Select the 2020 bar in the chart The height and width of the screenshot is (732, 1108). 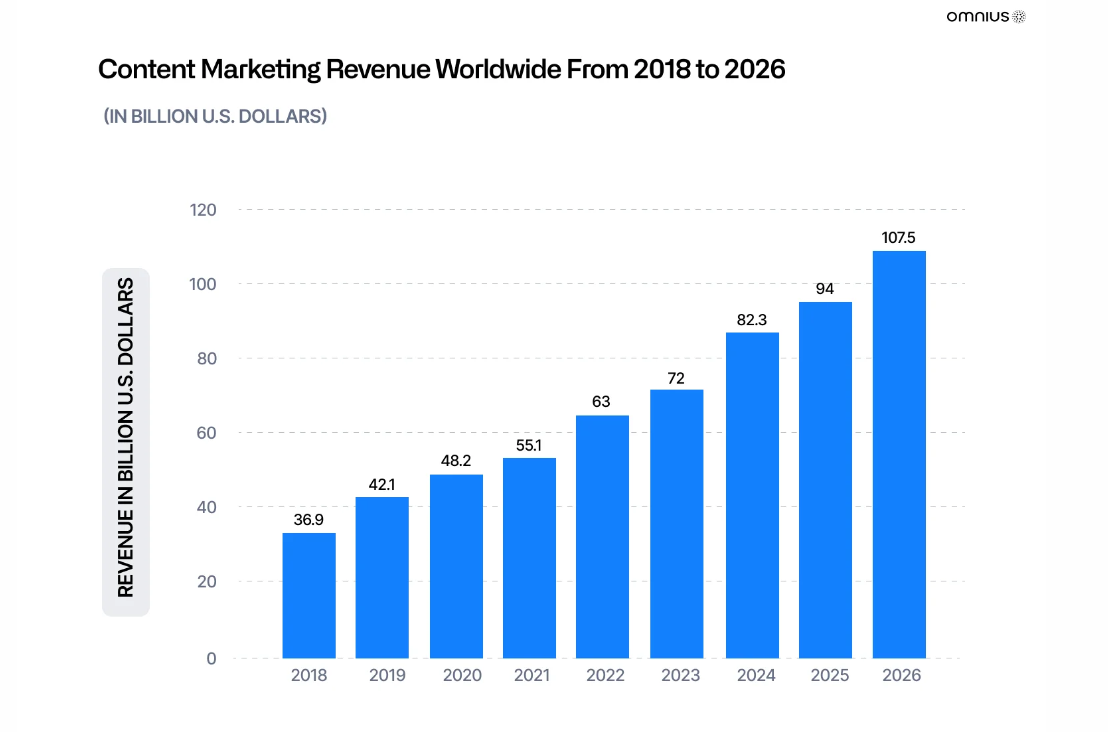[456, 567]
